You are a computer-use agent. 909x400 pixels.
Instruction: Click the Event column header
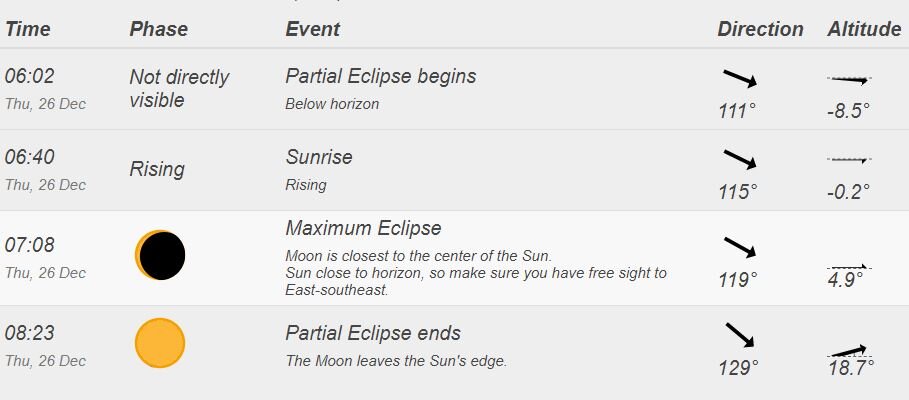click(312, 29)
